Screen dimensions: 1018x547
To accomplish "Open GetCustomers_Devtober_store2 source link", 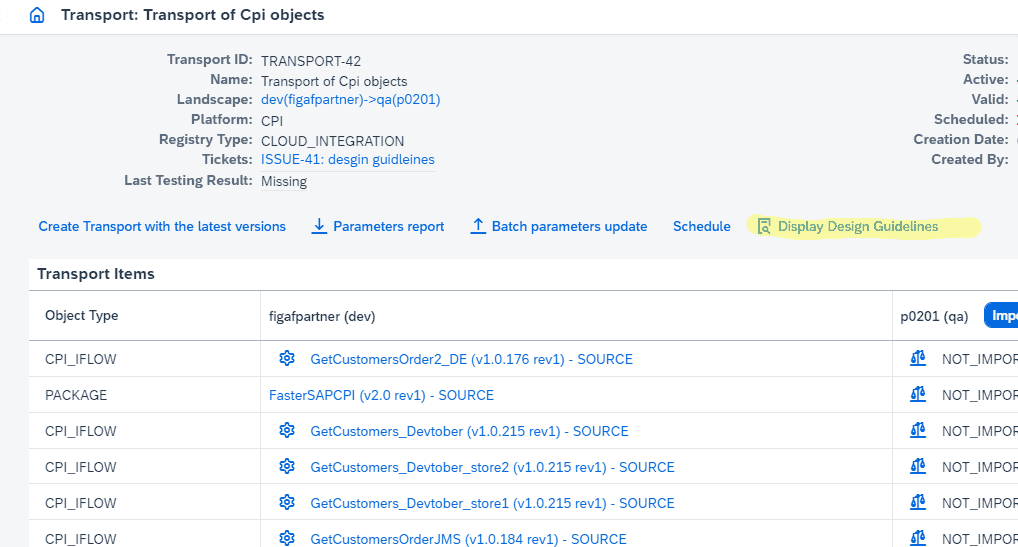I will [492, 467].
